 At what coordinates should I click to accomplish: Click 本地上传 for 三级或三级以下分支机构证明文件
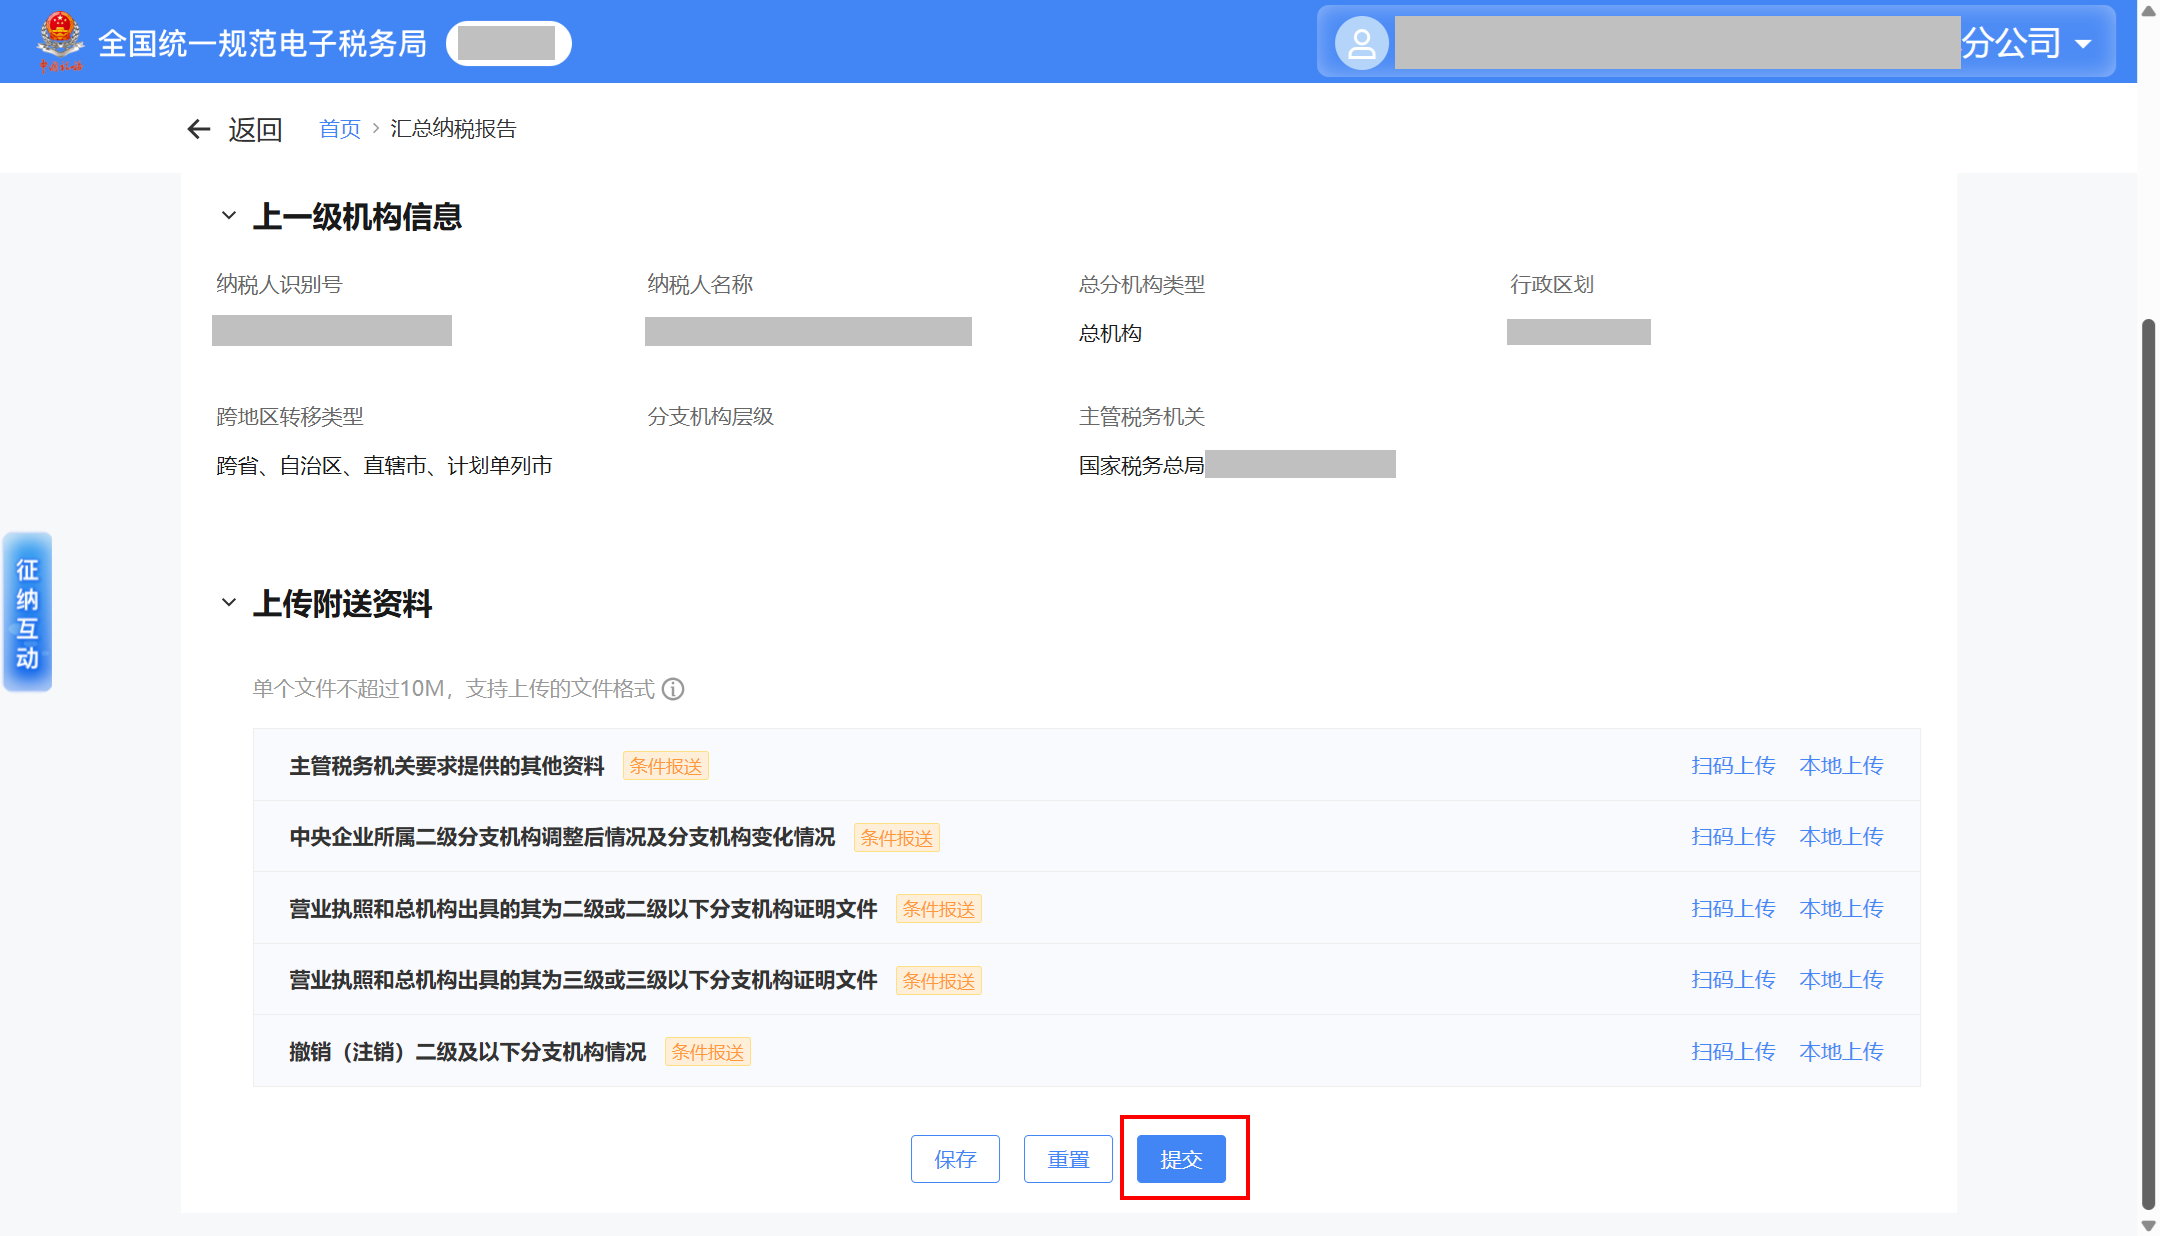click(1841, 980)
